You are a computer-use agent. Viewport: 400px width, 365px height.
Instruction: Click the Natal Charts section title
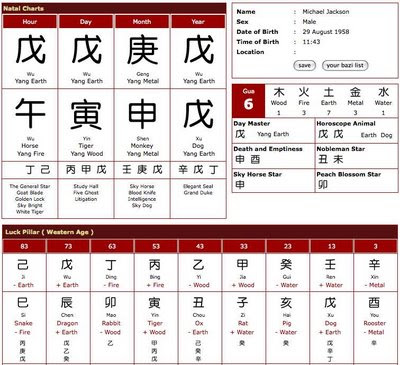click(23, 8)
